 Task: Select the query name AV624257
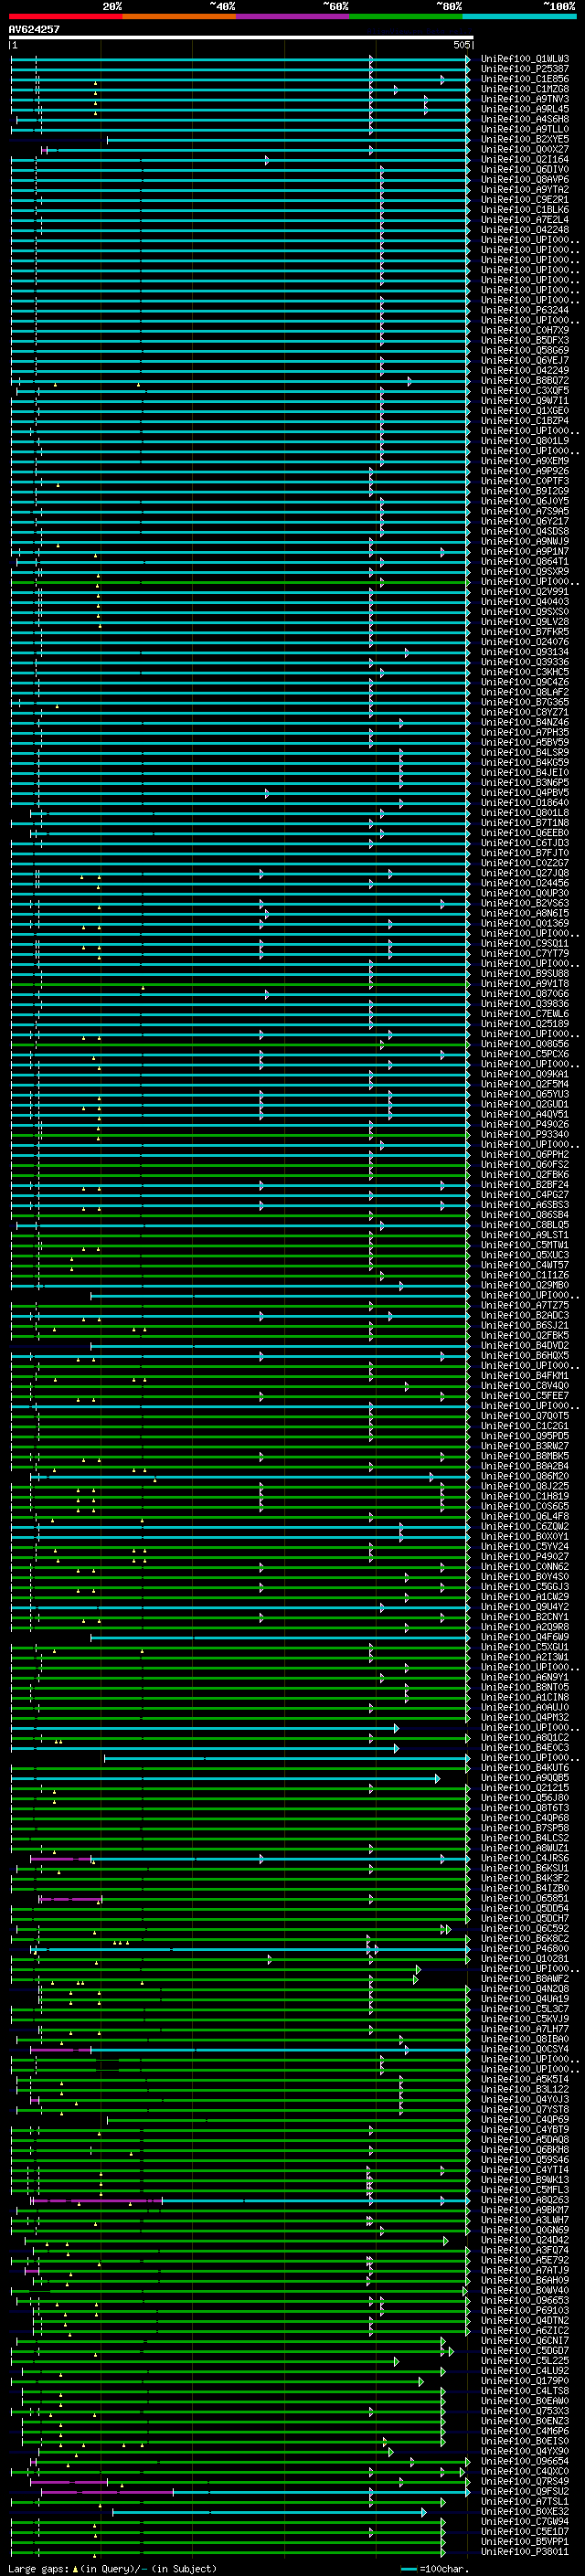34,30
